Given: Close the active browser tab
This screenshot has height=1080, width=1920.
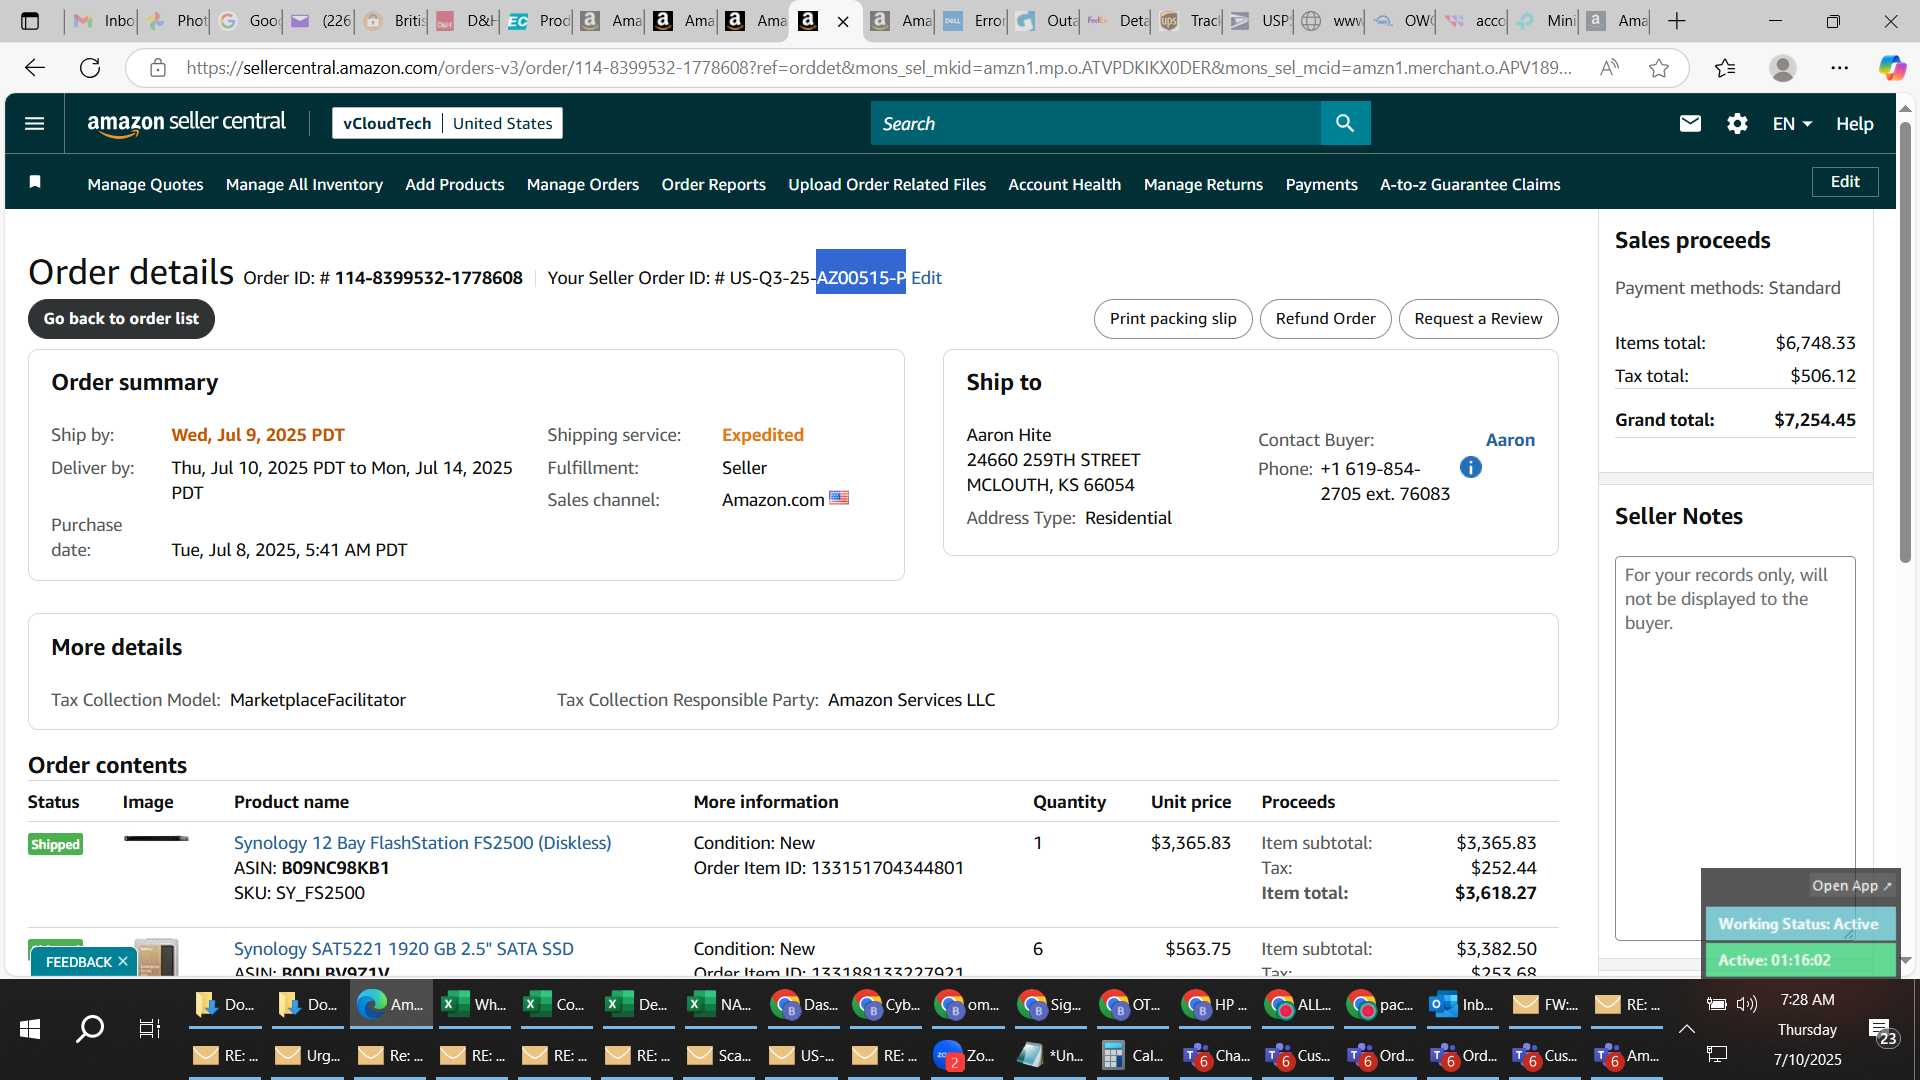Looking at the screenshot, I should tap(843, 21).
